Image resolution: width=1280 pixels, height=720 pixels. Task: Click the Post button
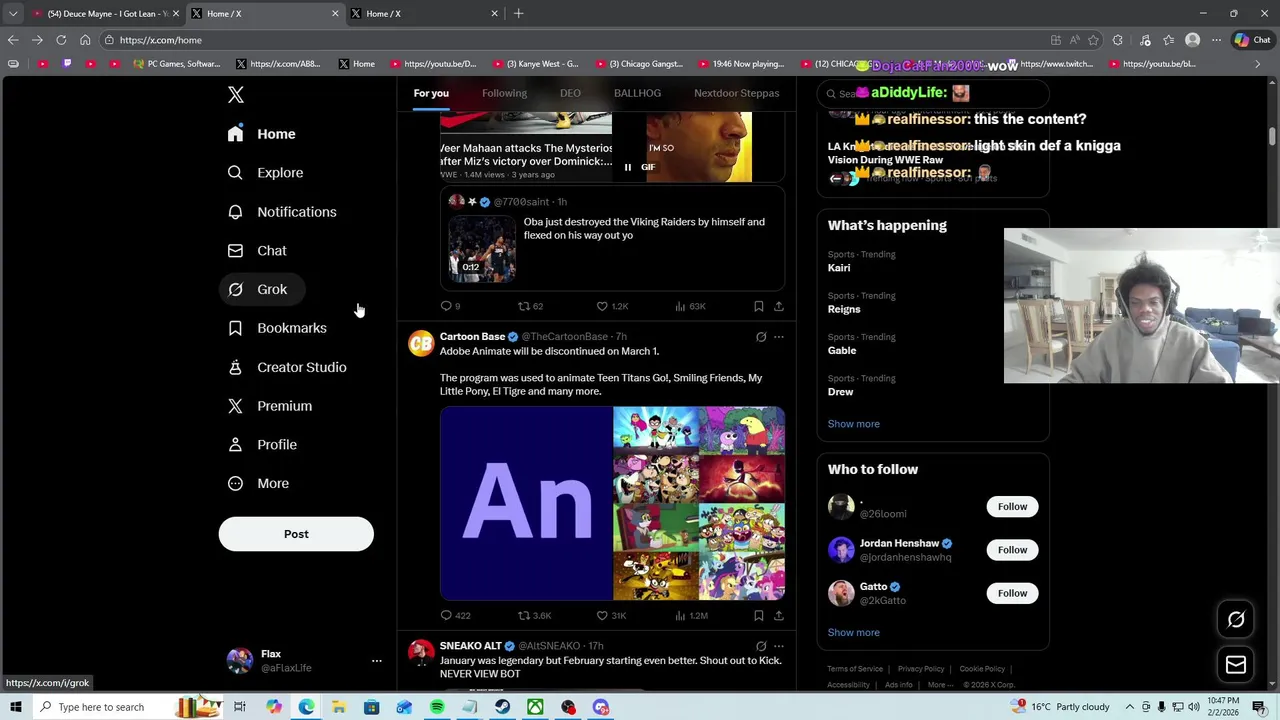[x=296, y=534]
